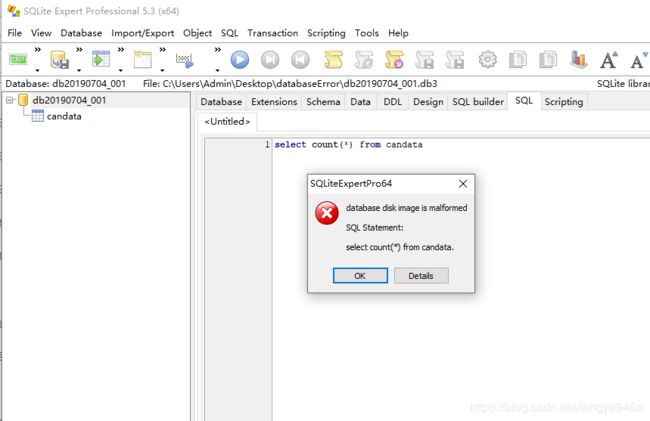Click the database save icon in toolbar

(x=60, y=60)
